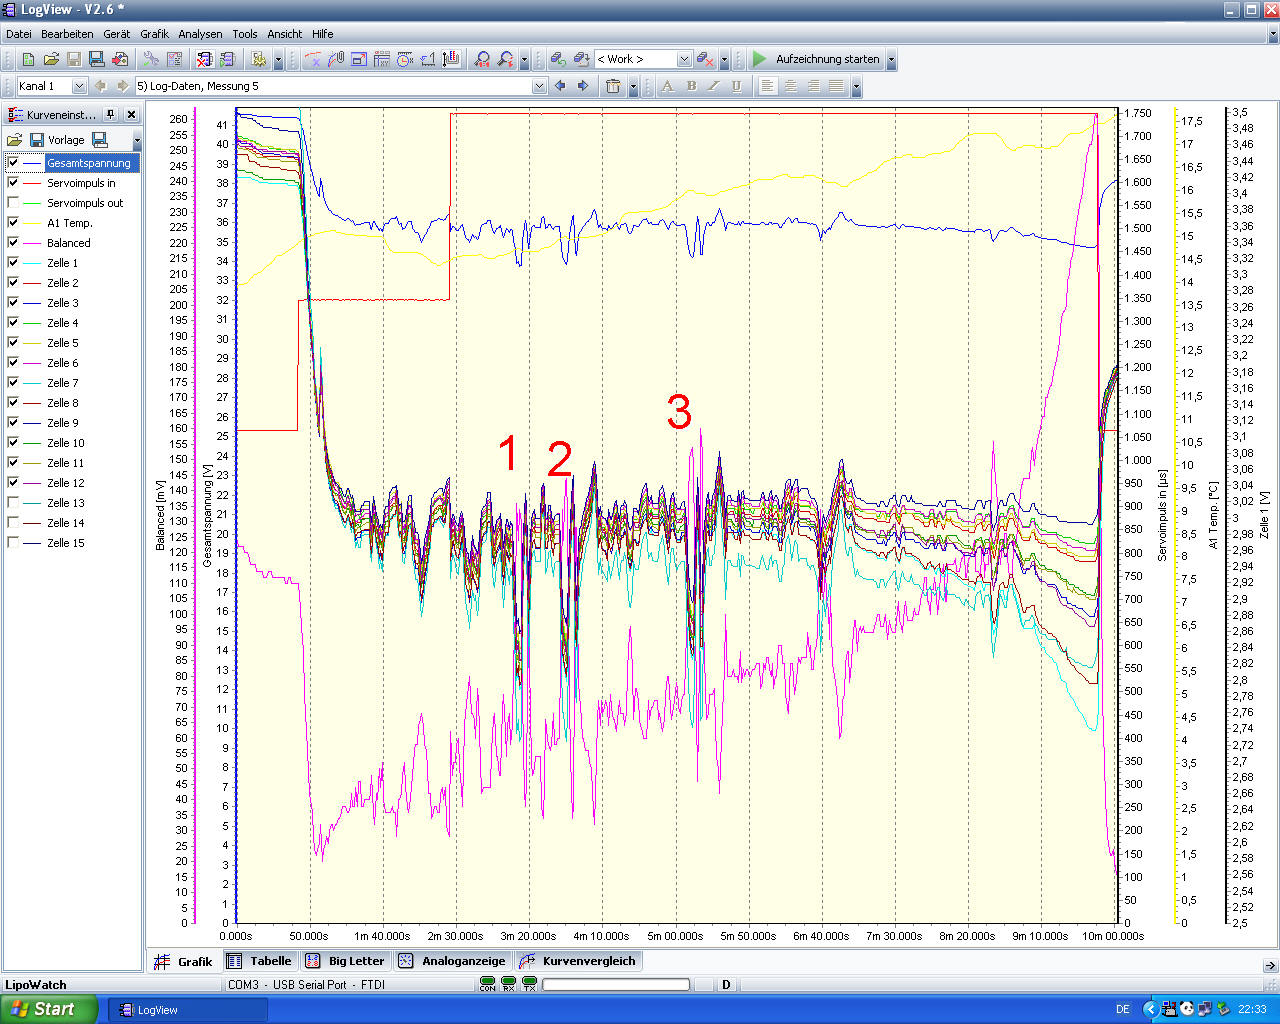Image resolution: width=1280 pixels, height=1024 pixels.
Task: Open curve template with folder icon in panel
Action: pos(14,140)
